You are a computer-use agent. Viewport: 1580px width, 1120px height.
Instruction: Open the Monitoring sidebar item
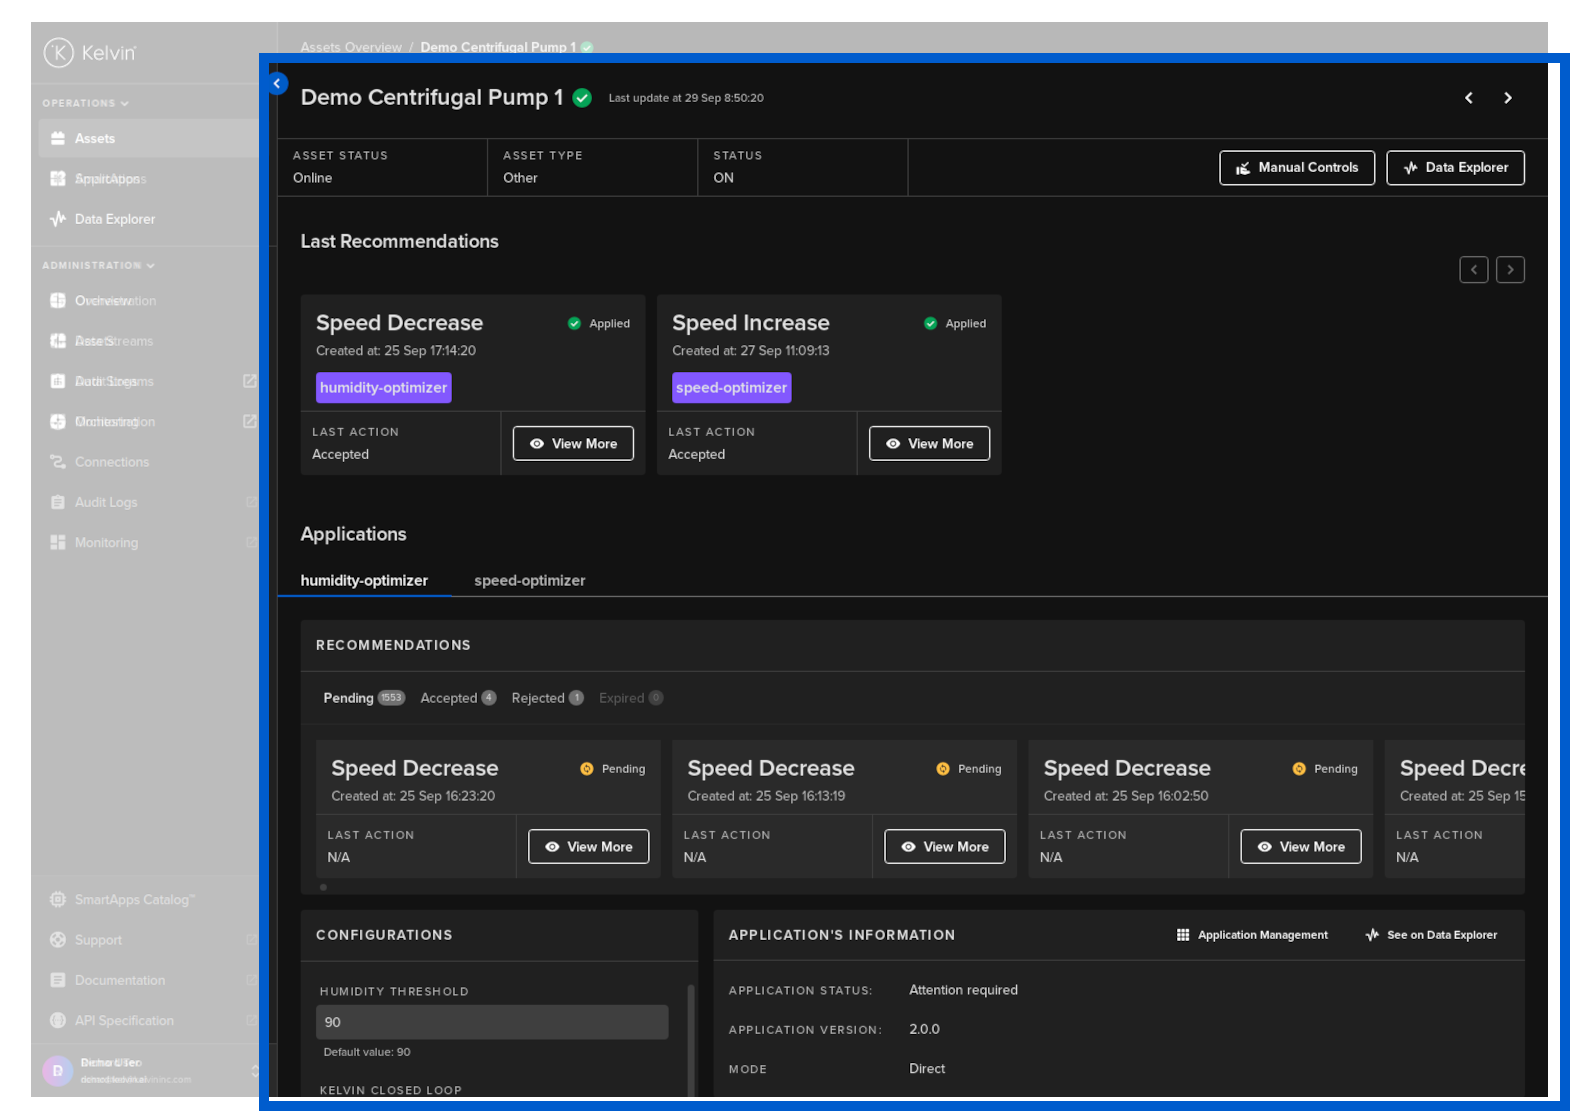[x=106, y=543]
